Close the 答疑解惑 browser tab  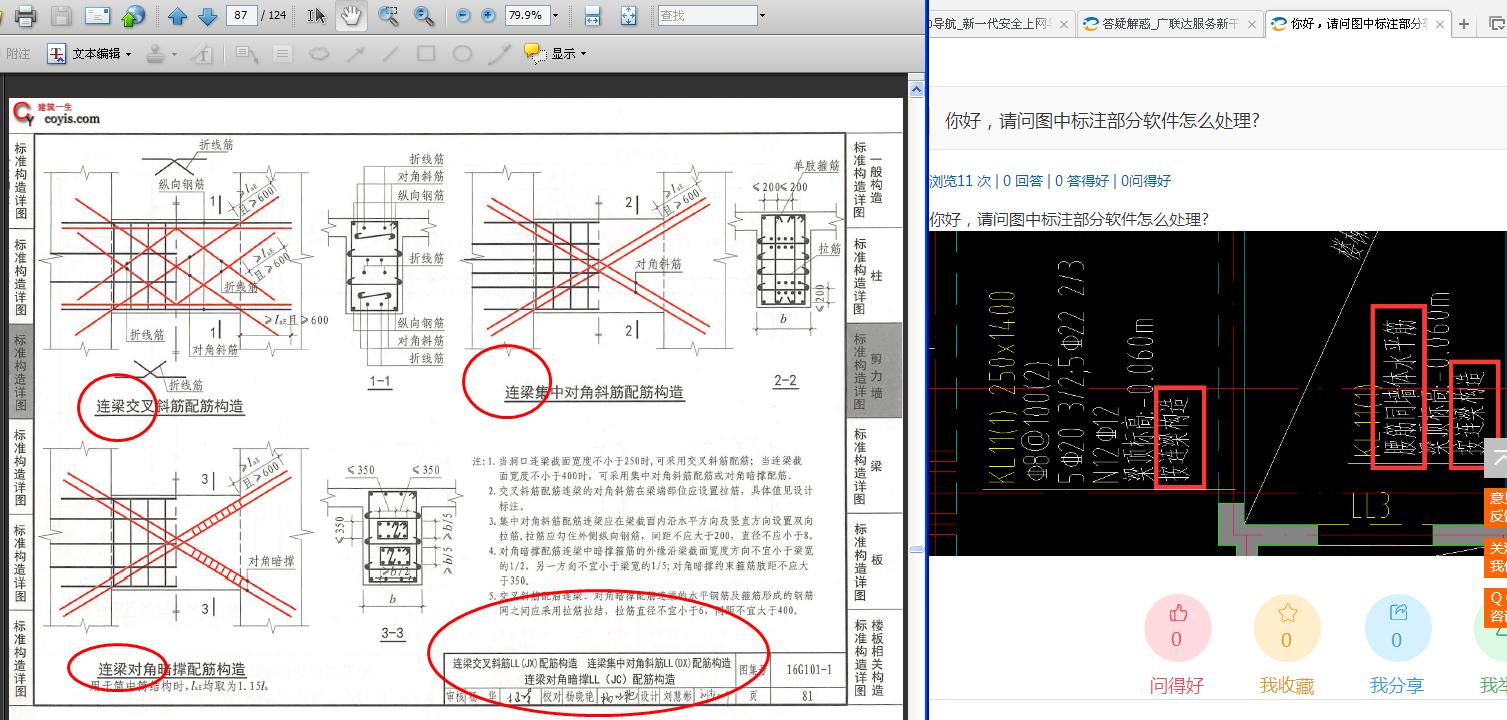[x=1250, y=24]
